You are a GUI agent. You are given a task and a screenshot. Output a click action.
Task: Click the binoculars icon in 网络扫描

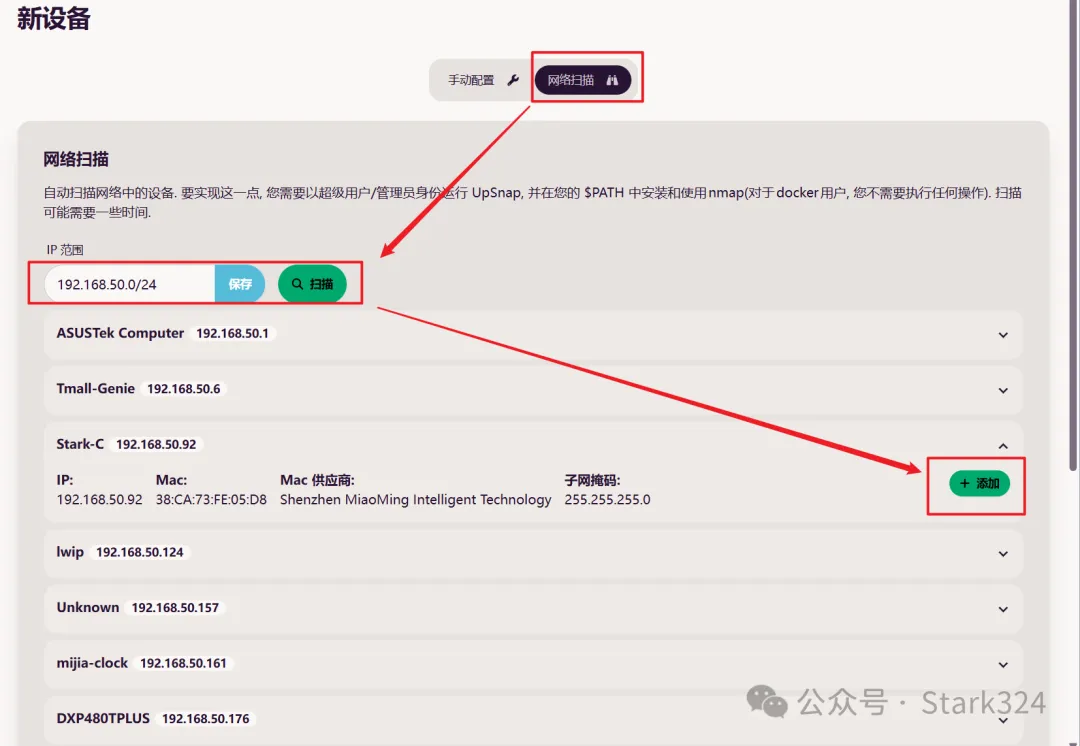click(612, 80)
